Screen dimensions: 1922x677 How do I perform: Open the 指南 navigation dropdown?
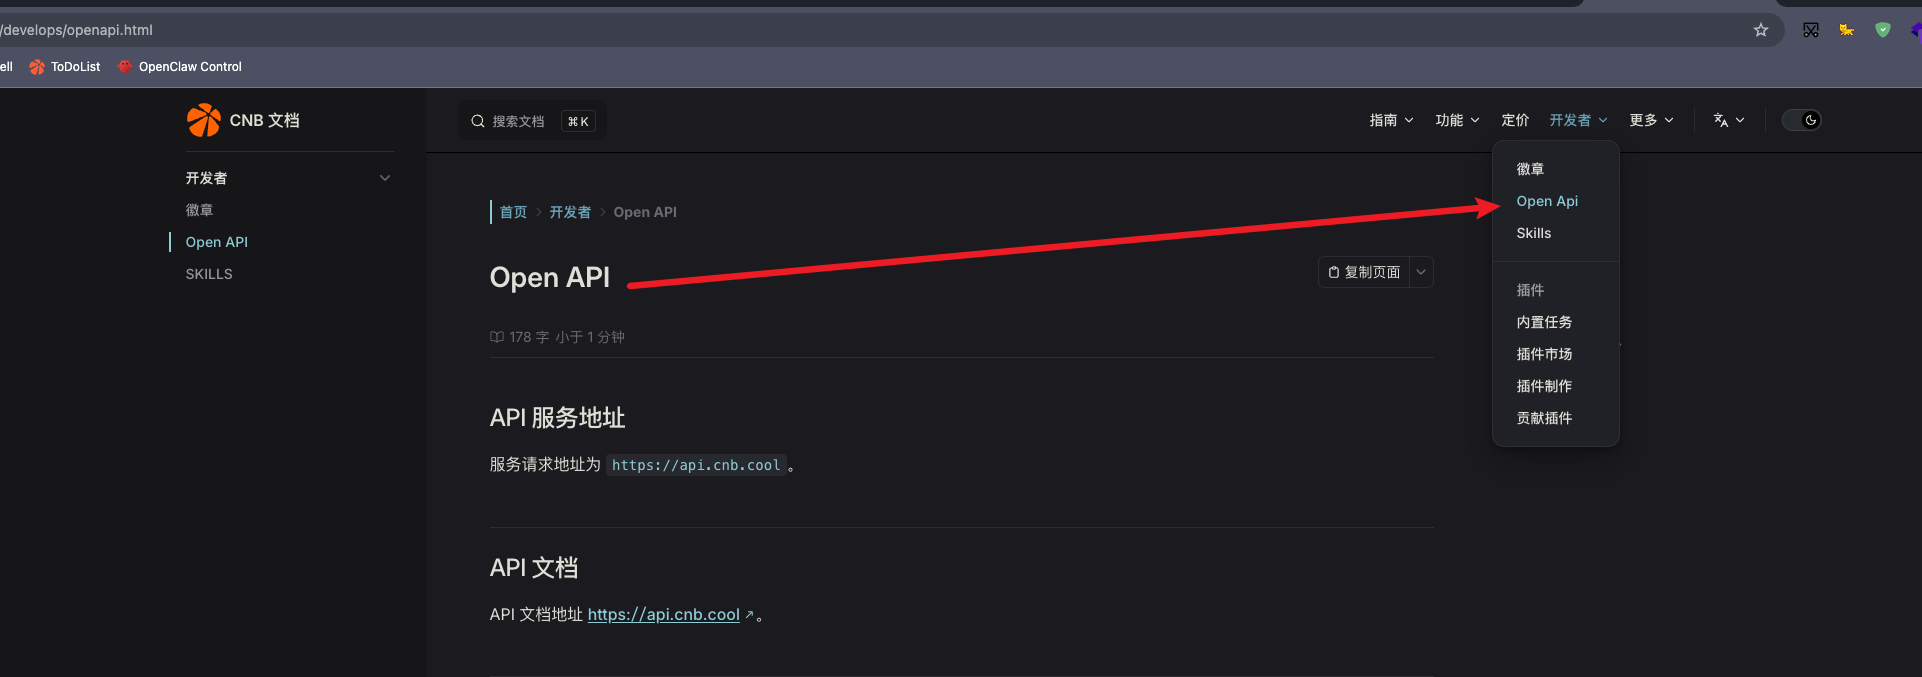click(x=1391, y=120)
